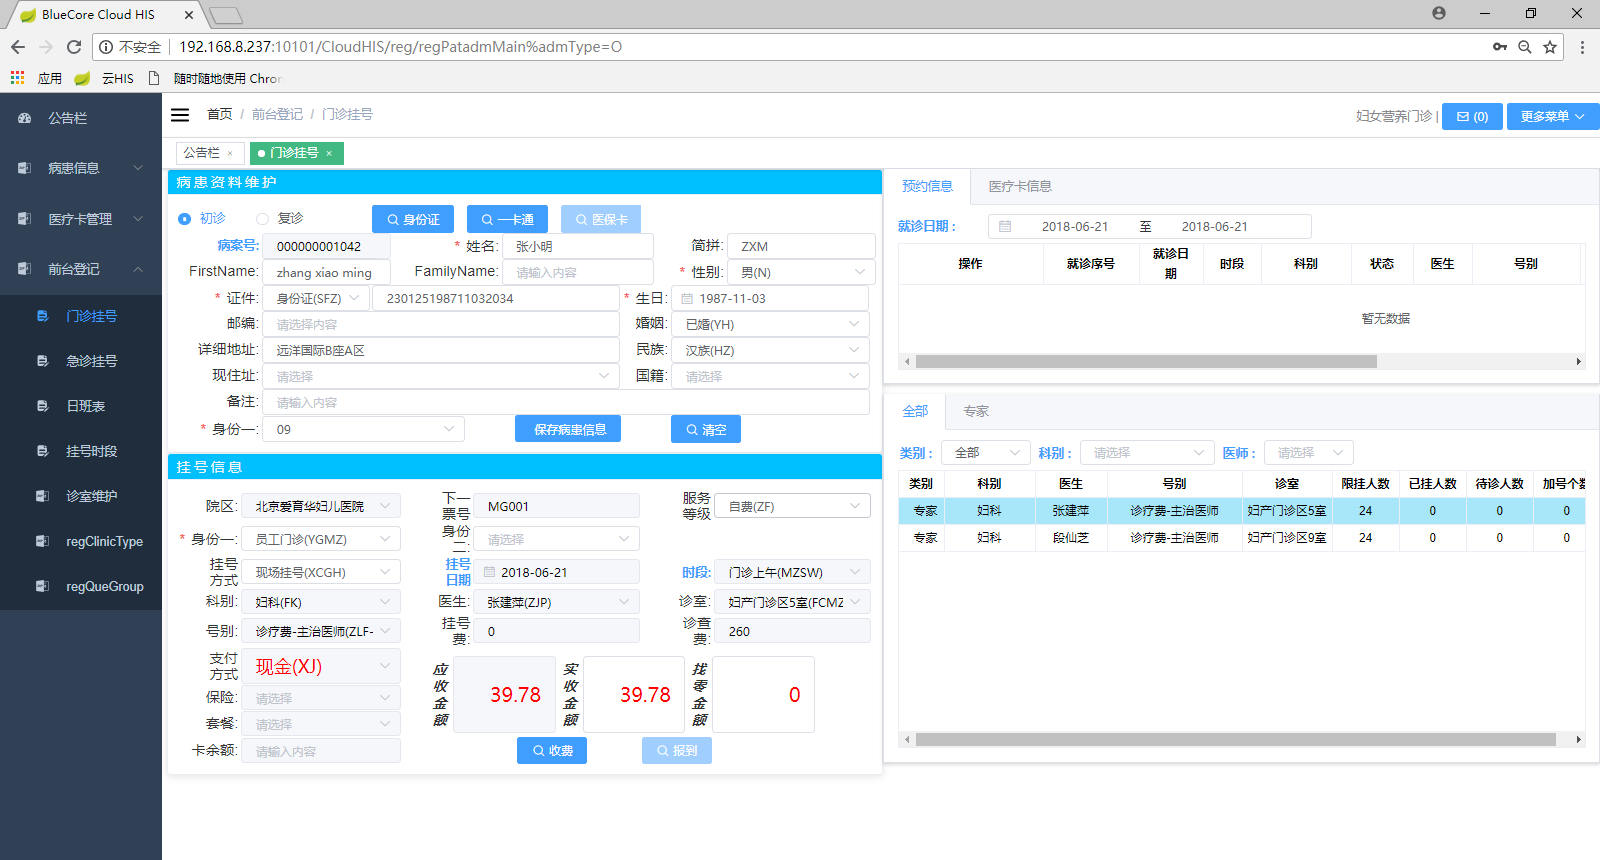This screenshot has height=860, width=1600.
Task: Switch to 预约信息 tab
Action: [x=927, y=186]
